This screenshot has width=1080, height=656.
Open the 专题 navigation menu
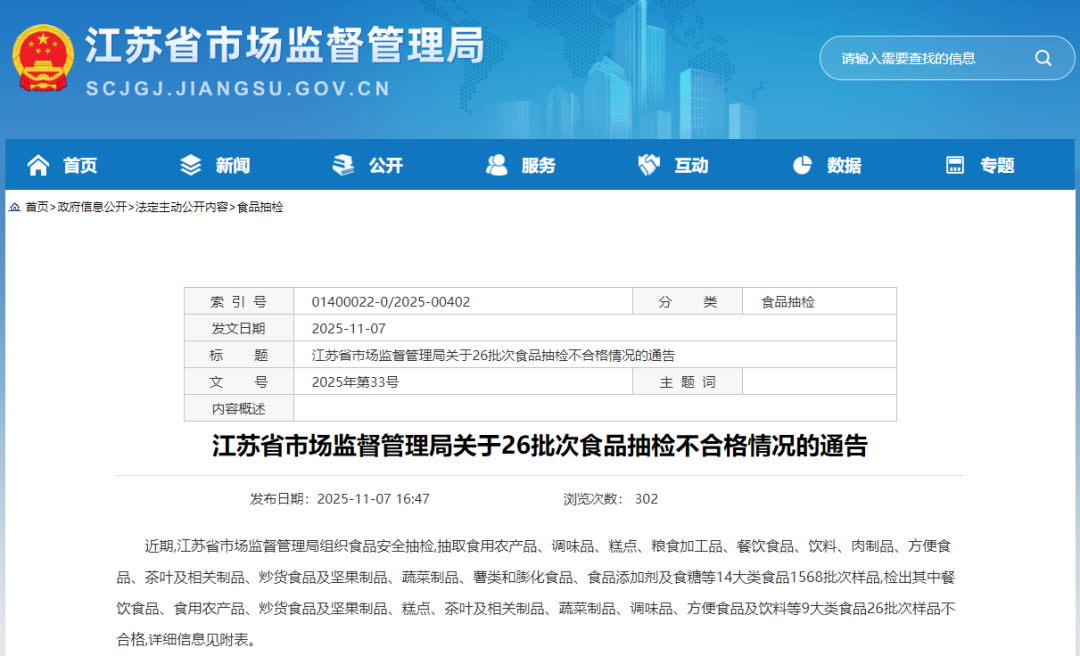tap(998, 165)
